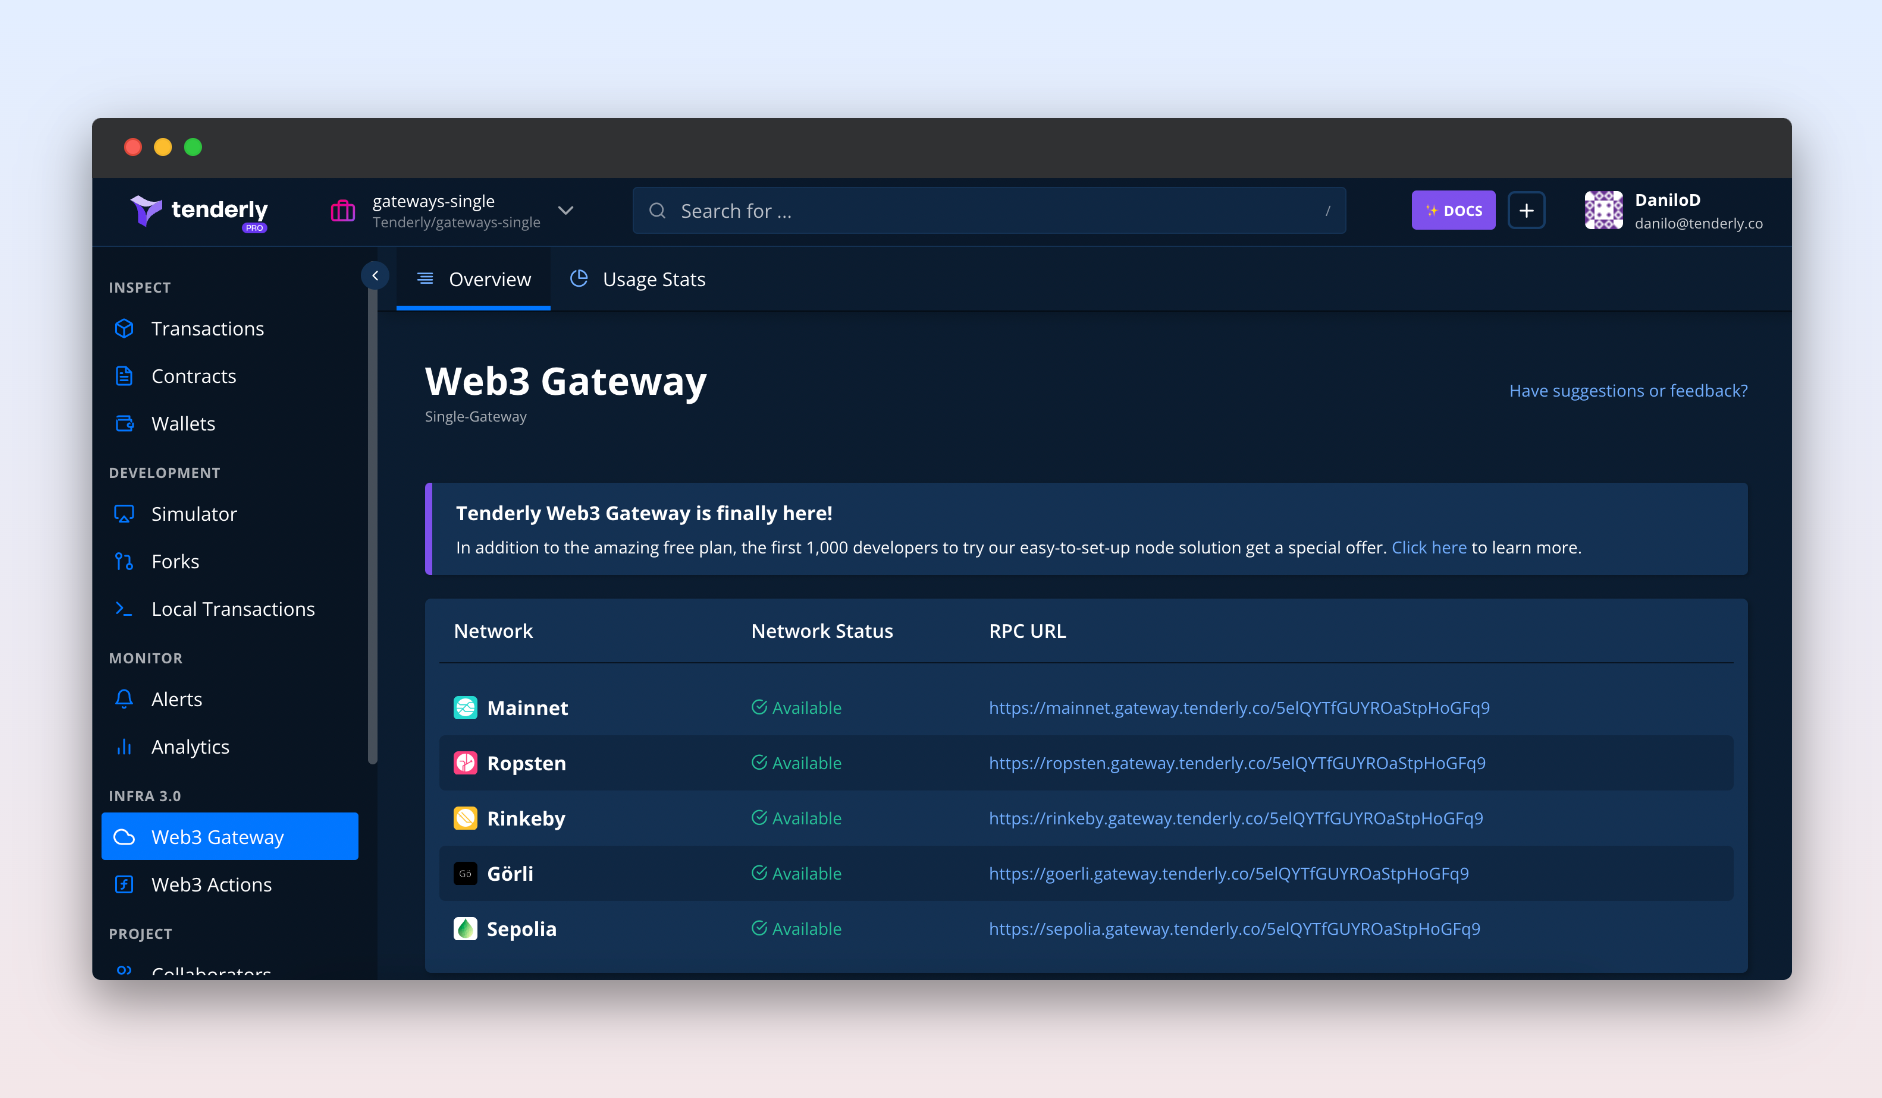Focus the 'Search for ...' input field
This screenshot has height=1098, width=1882.
[988, 211]
